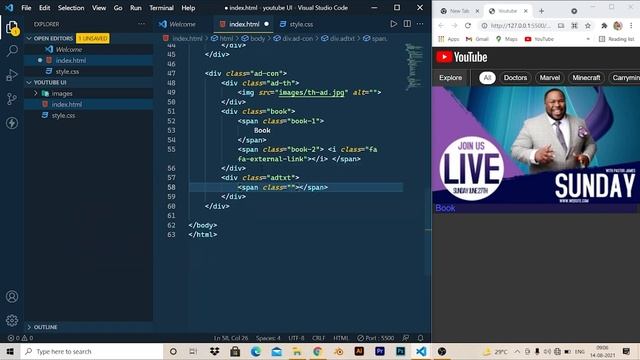Click the Split Editor icon
Image resolution: width=640 pixels, height=360 pixels.
(x=407, y=24)
